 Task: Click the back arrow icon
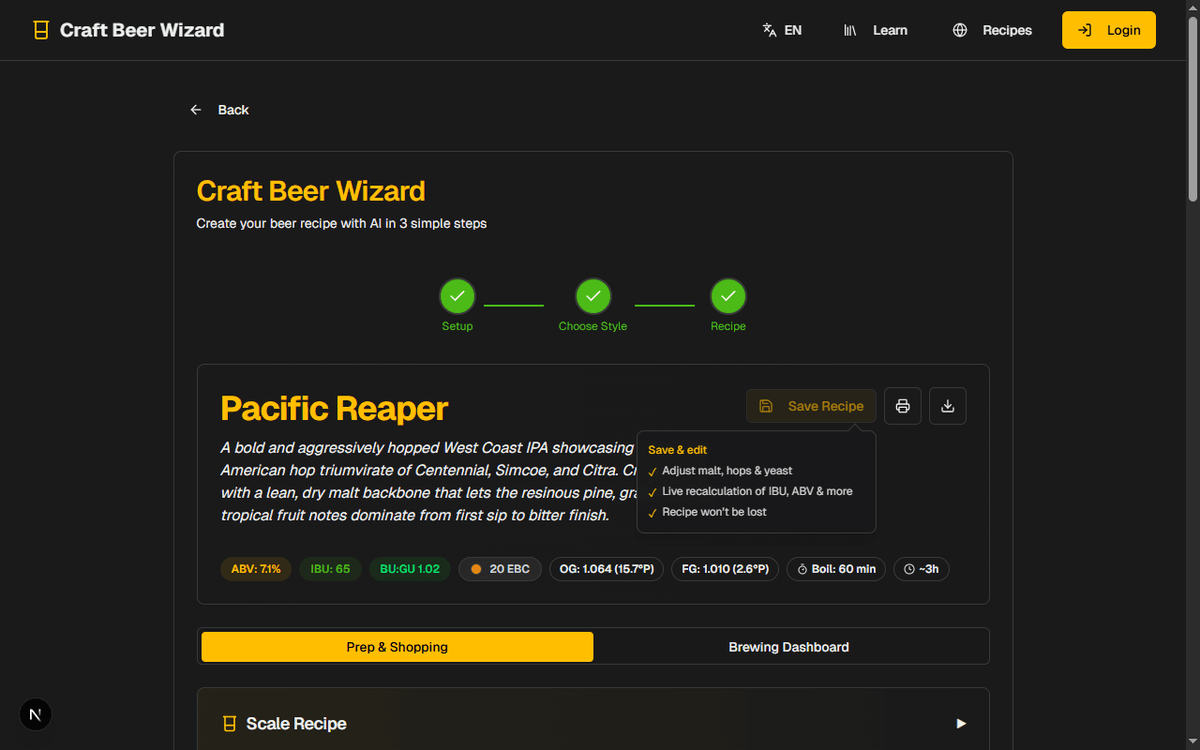pyautogui.click(x=196, y=110)
